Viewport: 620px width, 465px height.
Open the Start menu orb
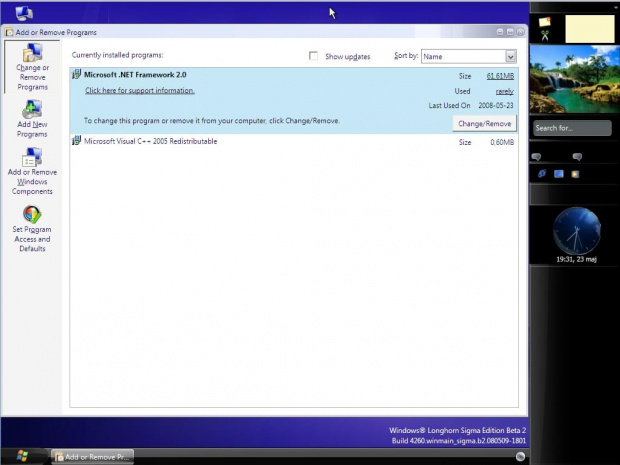pos(22,456)
